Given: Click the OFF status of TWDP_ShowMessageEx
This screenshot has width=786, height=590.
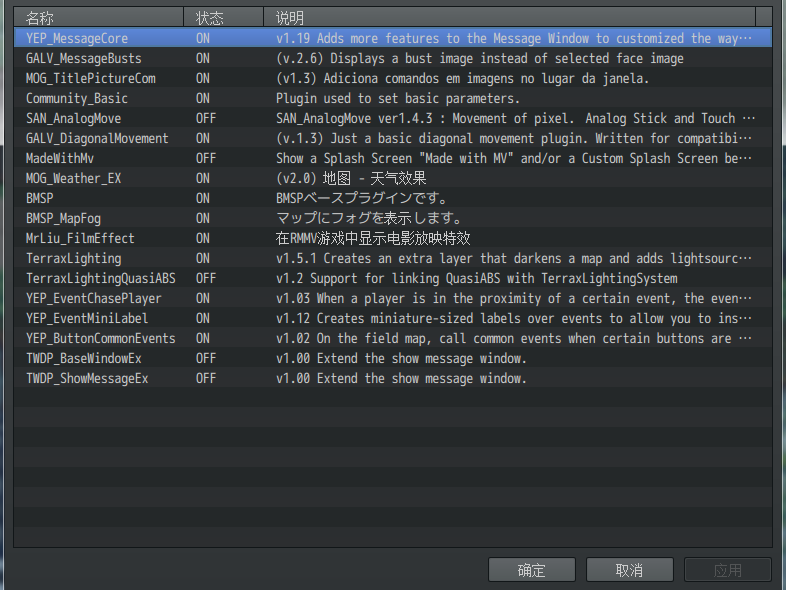Looking at the screenshot, I should coord(206,378).
